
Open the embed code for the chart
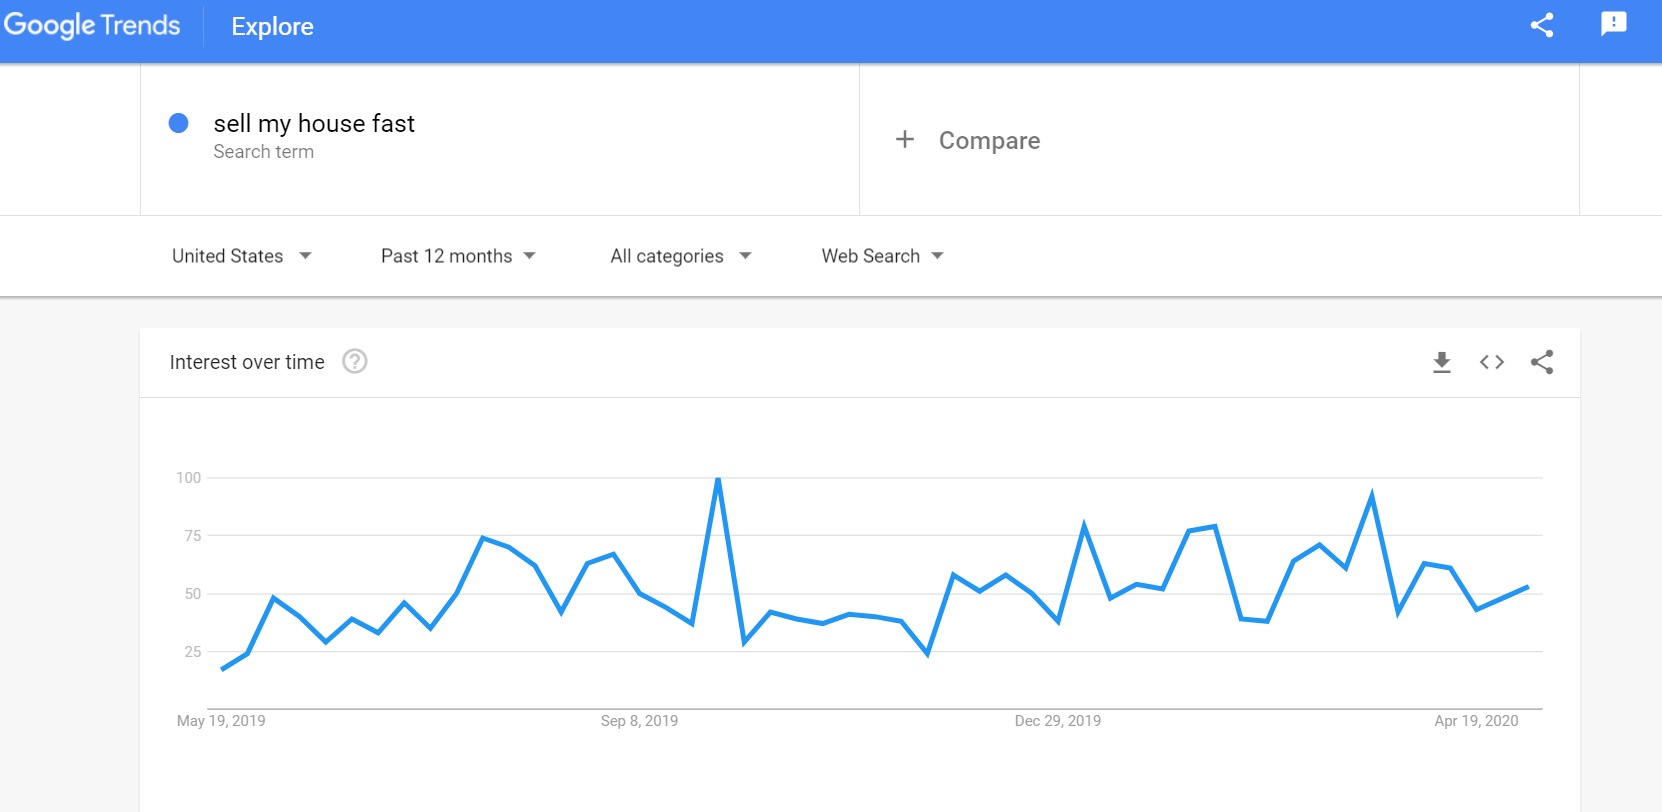click(x=1491, y=362)
